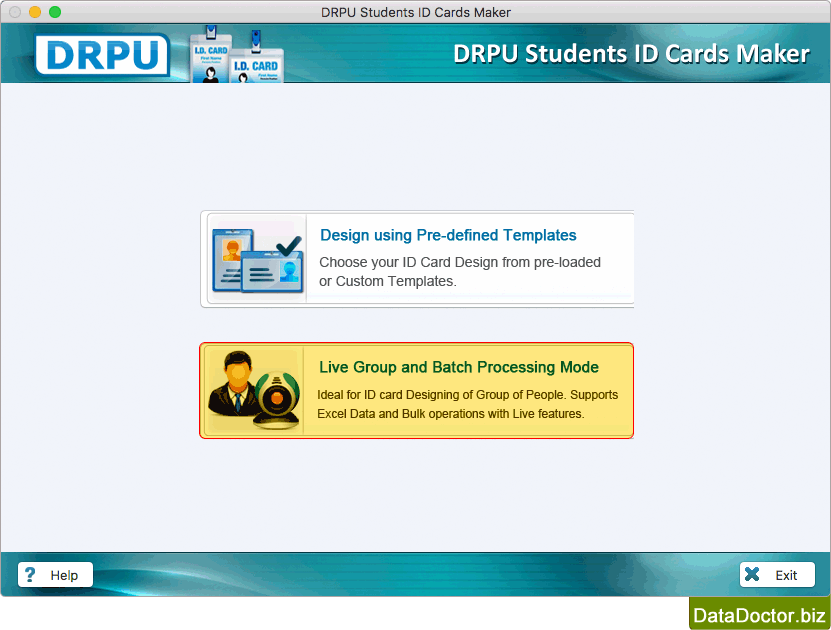Maximize the window with green button
The height and width of the screenshot is (630, 831).
55,12
